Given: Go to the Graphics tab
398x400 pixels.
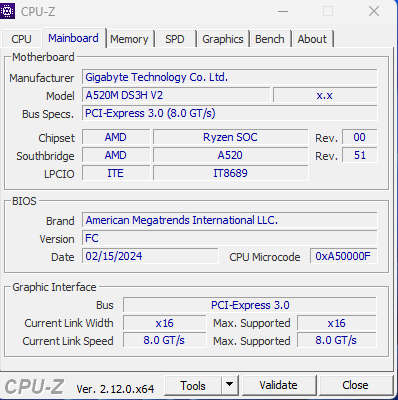Looking at the screenshot, I should pyautogui.click(x=223, y=39).
